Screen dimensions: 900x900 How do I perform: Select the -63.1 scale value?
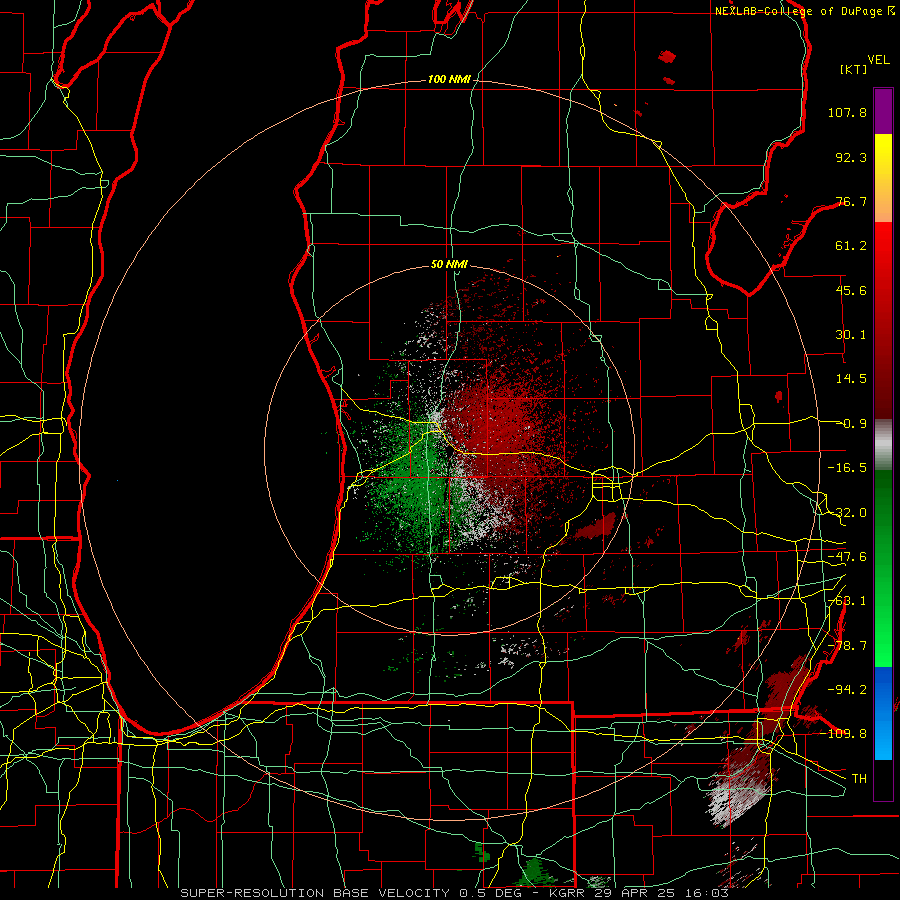847,601
